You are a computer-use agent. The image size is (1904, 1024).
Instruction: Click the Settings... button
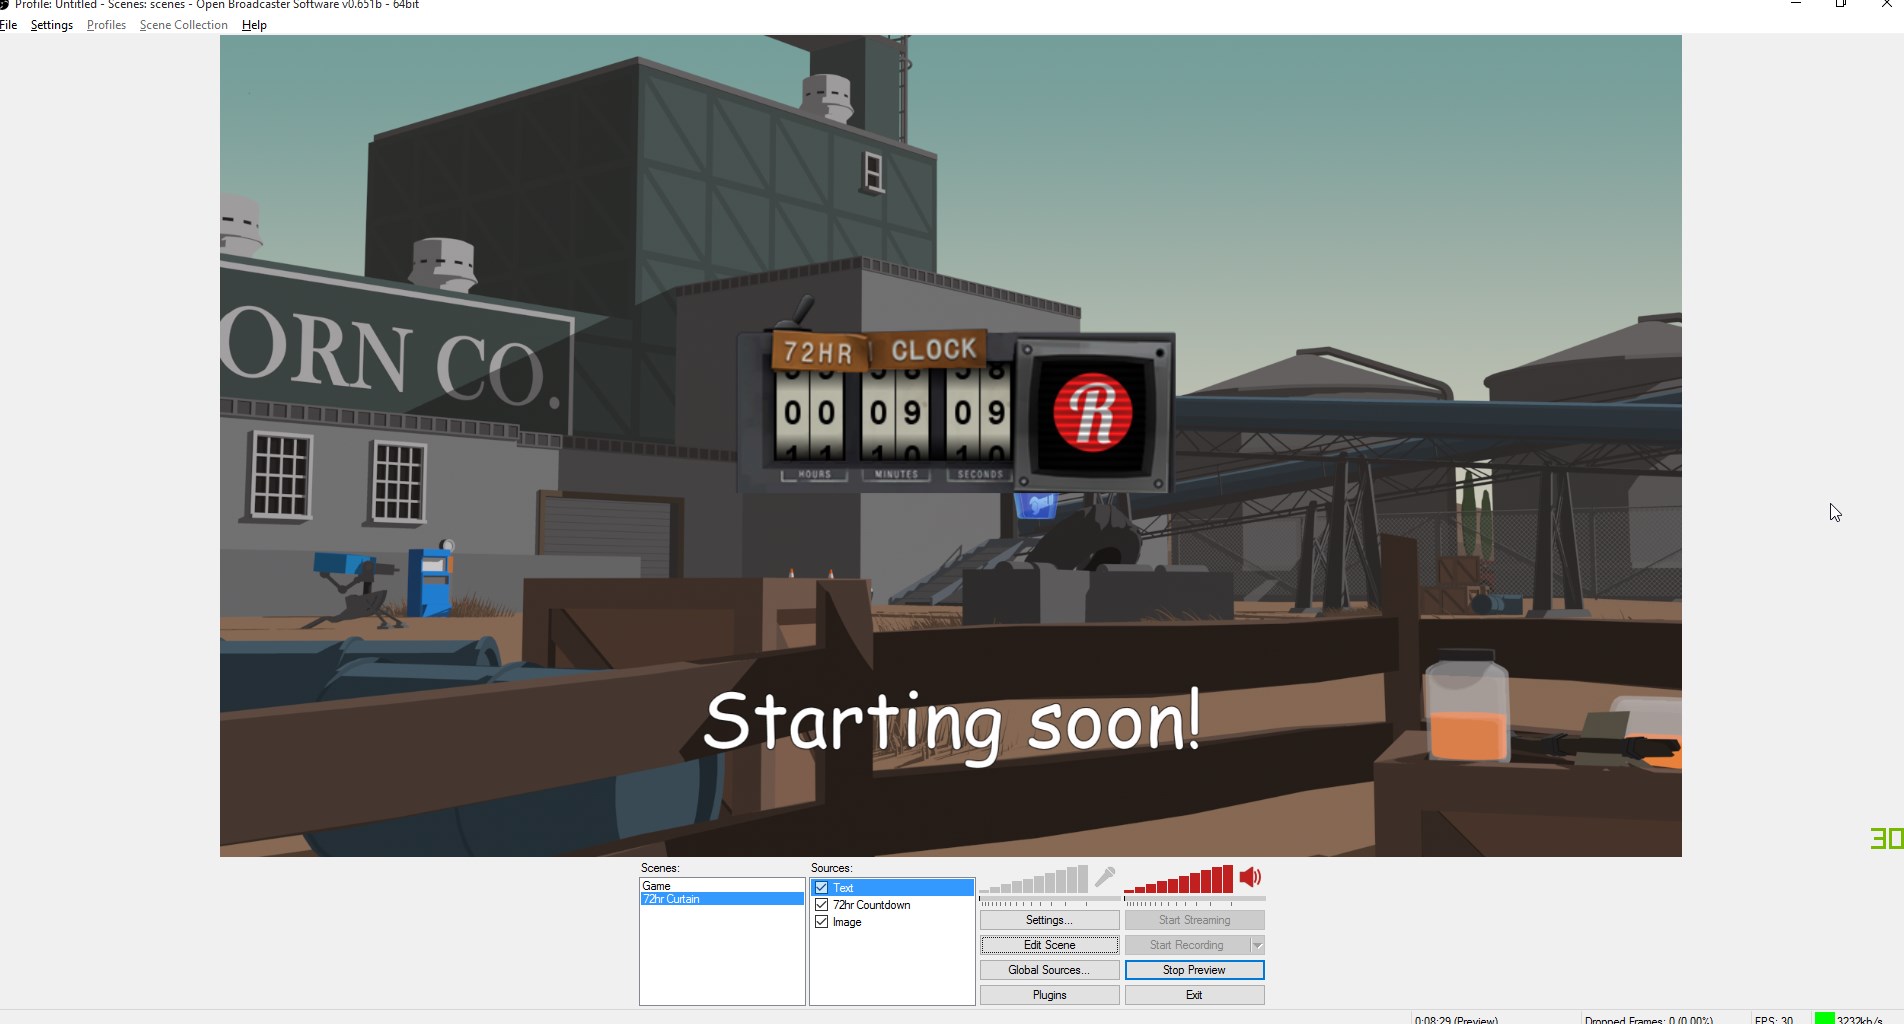click(x=1049, y=920)
